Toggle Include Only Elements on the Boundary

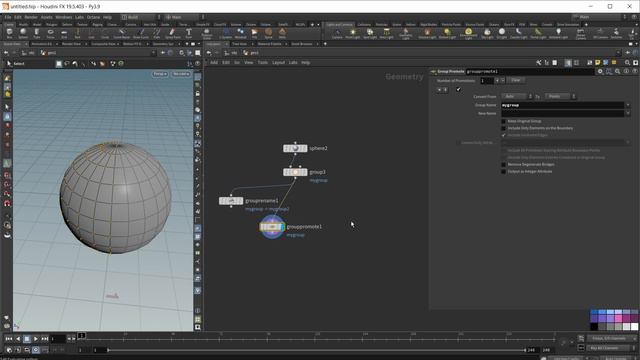point(503,128)
